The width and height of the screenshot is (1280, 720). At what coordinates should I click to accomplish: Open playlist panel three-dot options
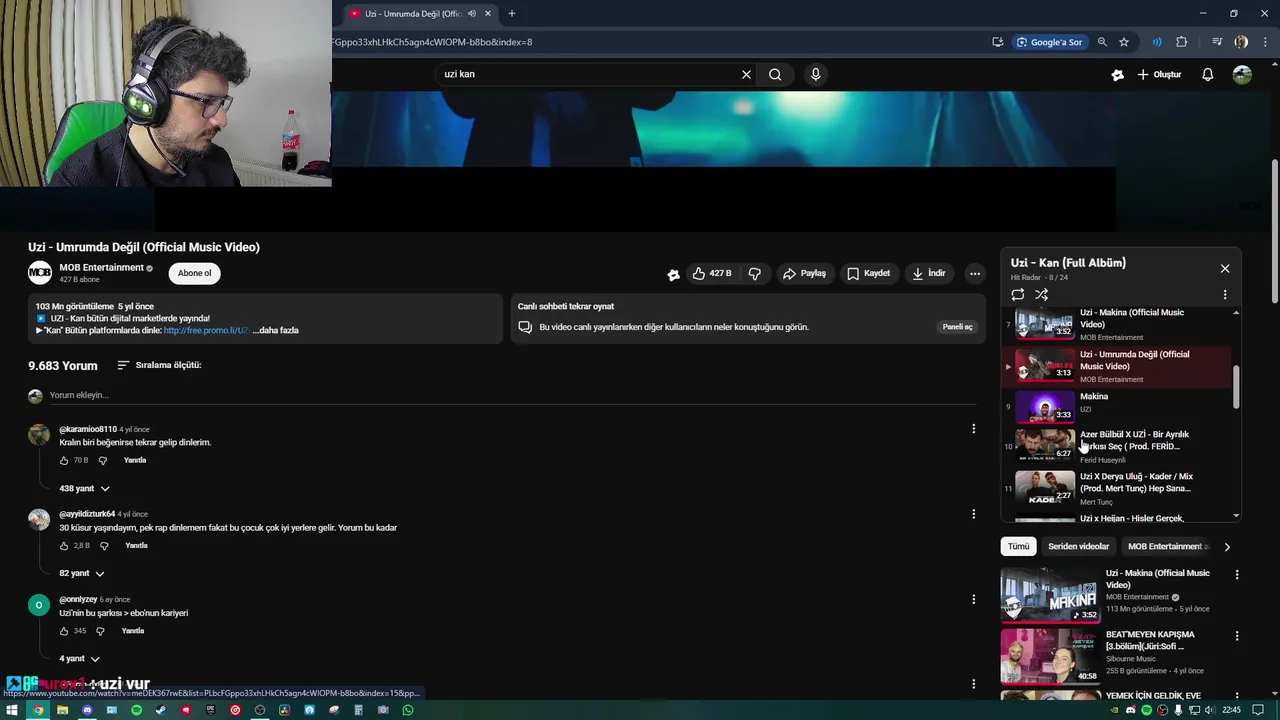(x=1225, y=295)
